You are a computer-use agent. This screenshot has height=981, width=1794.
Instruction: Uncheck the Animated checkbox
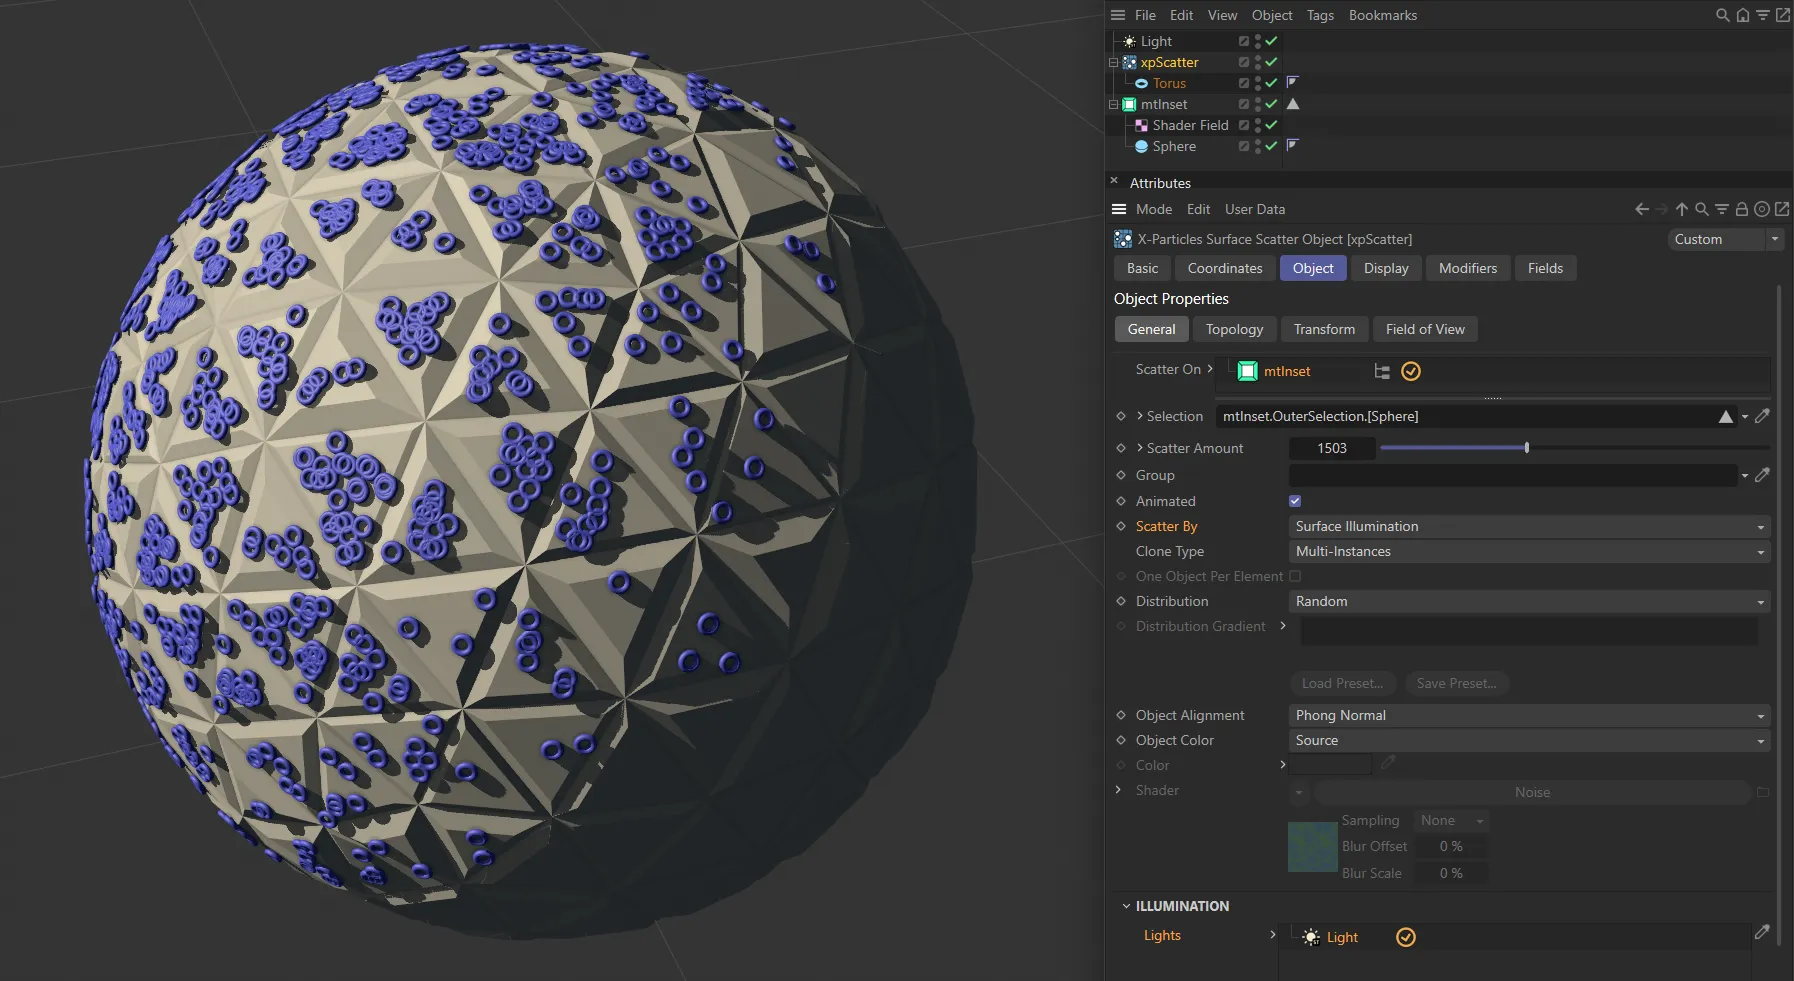(1295, 501)
